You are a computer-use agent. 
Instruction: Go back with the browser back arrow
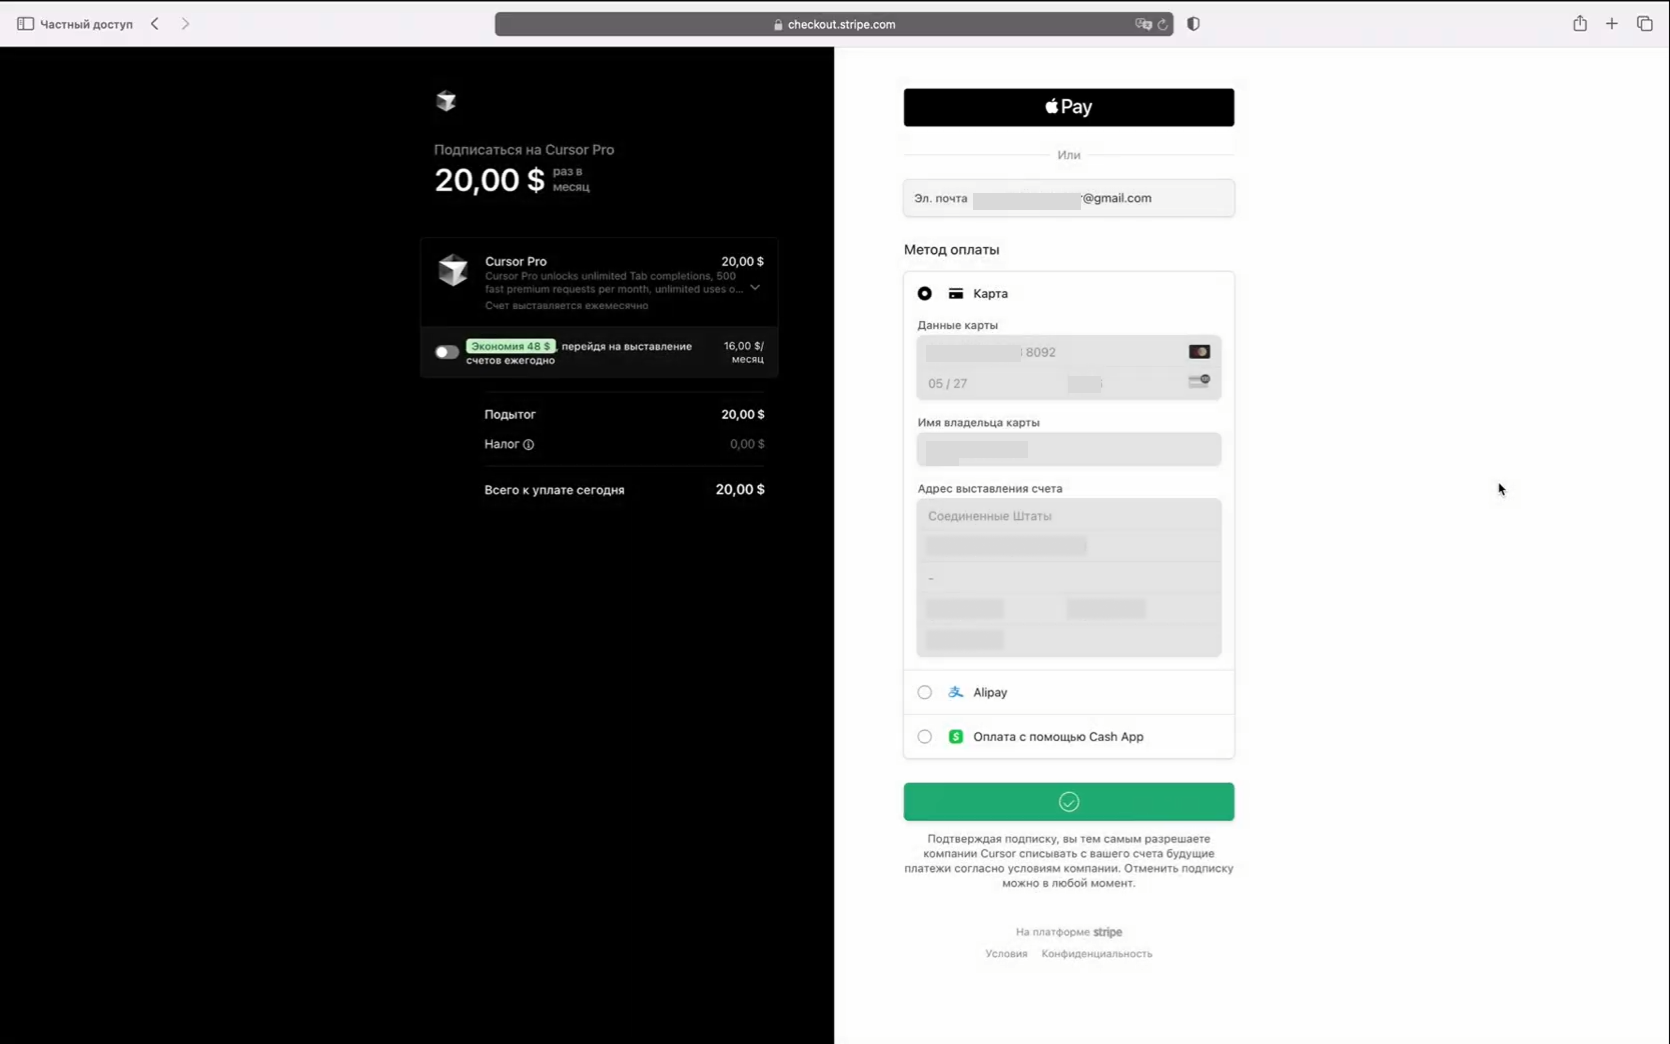(x=155, y=24)
